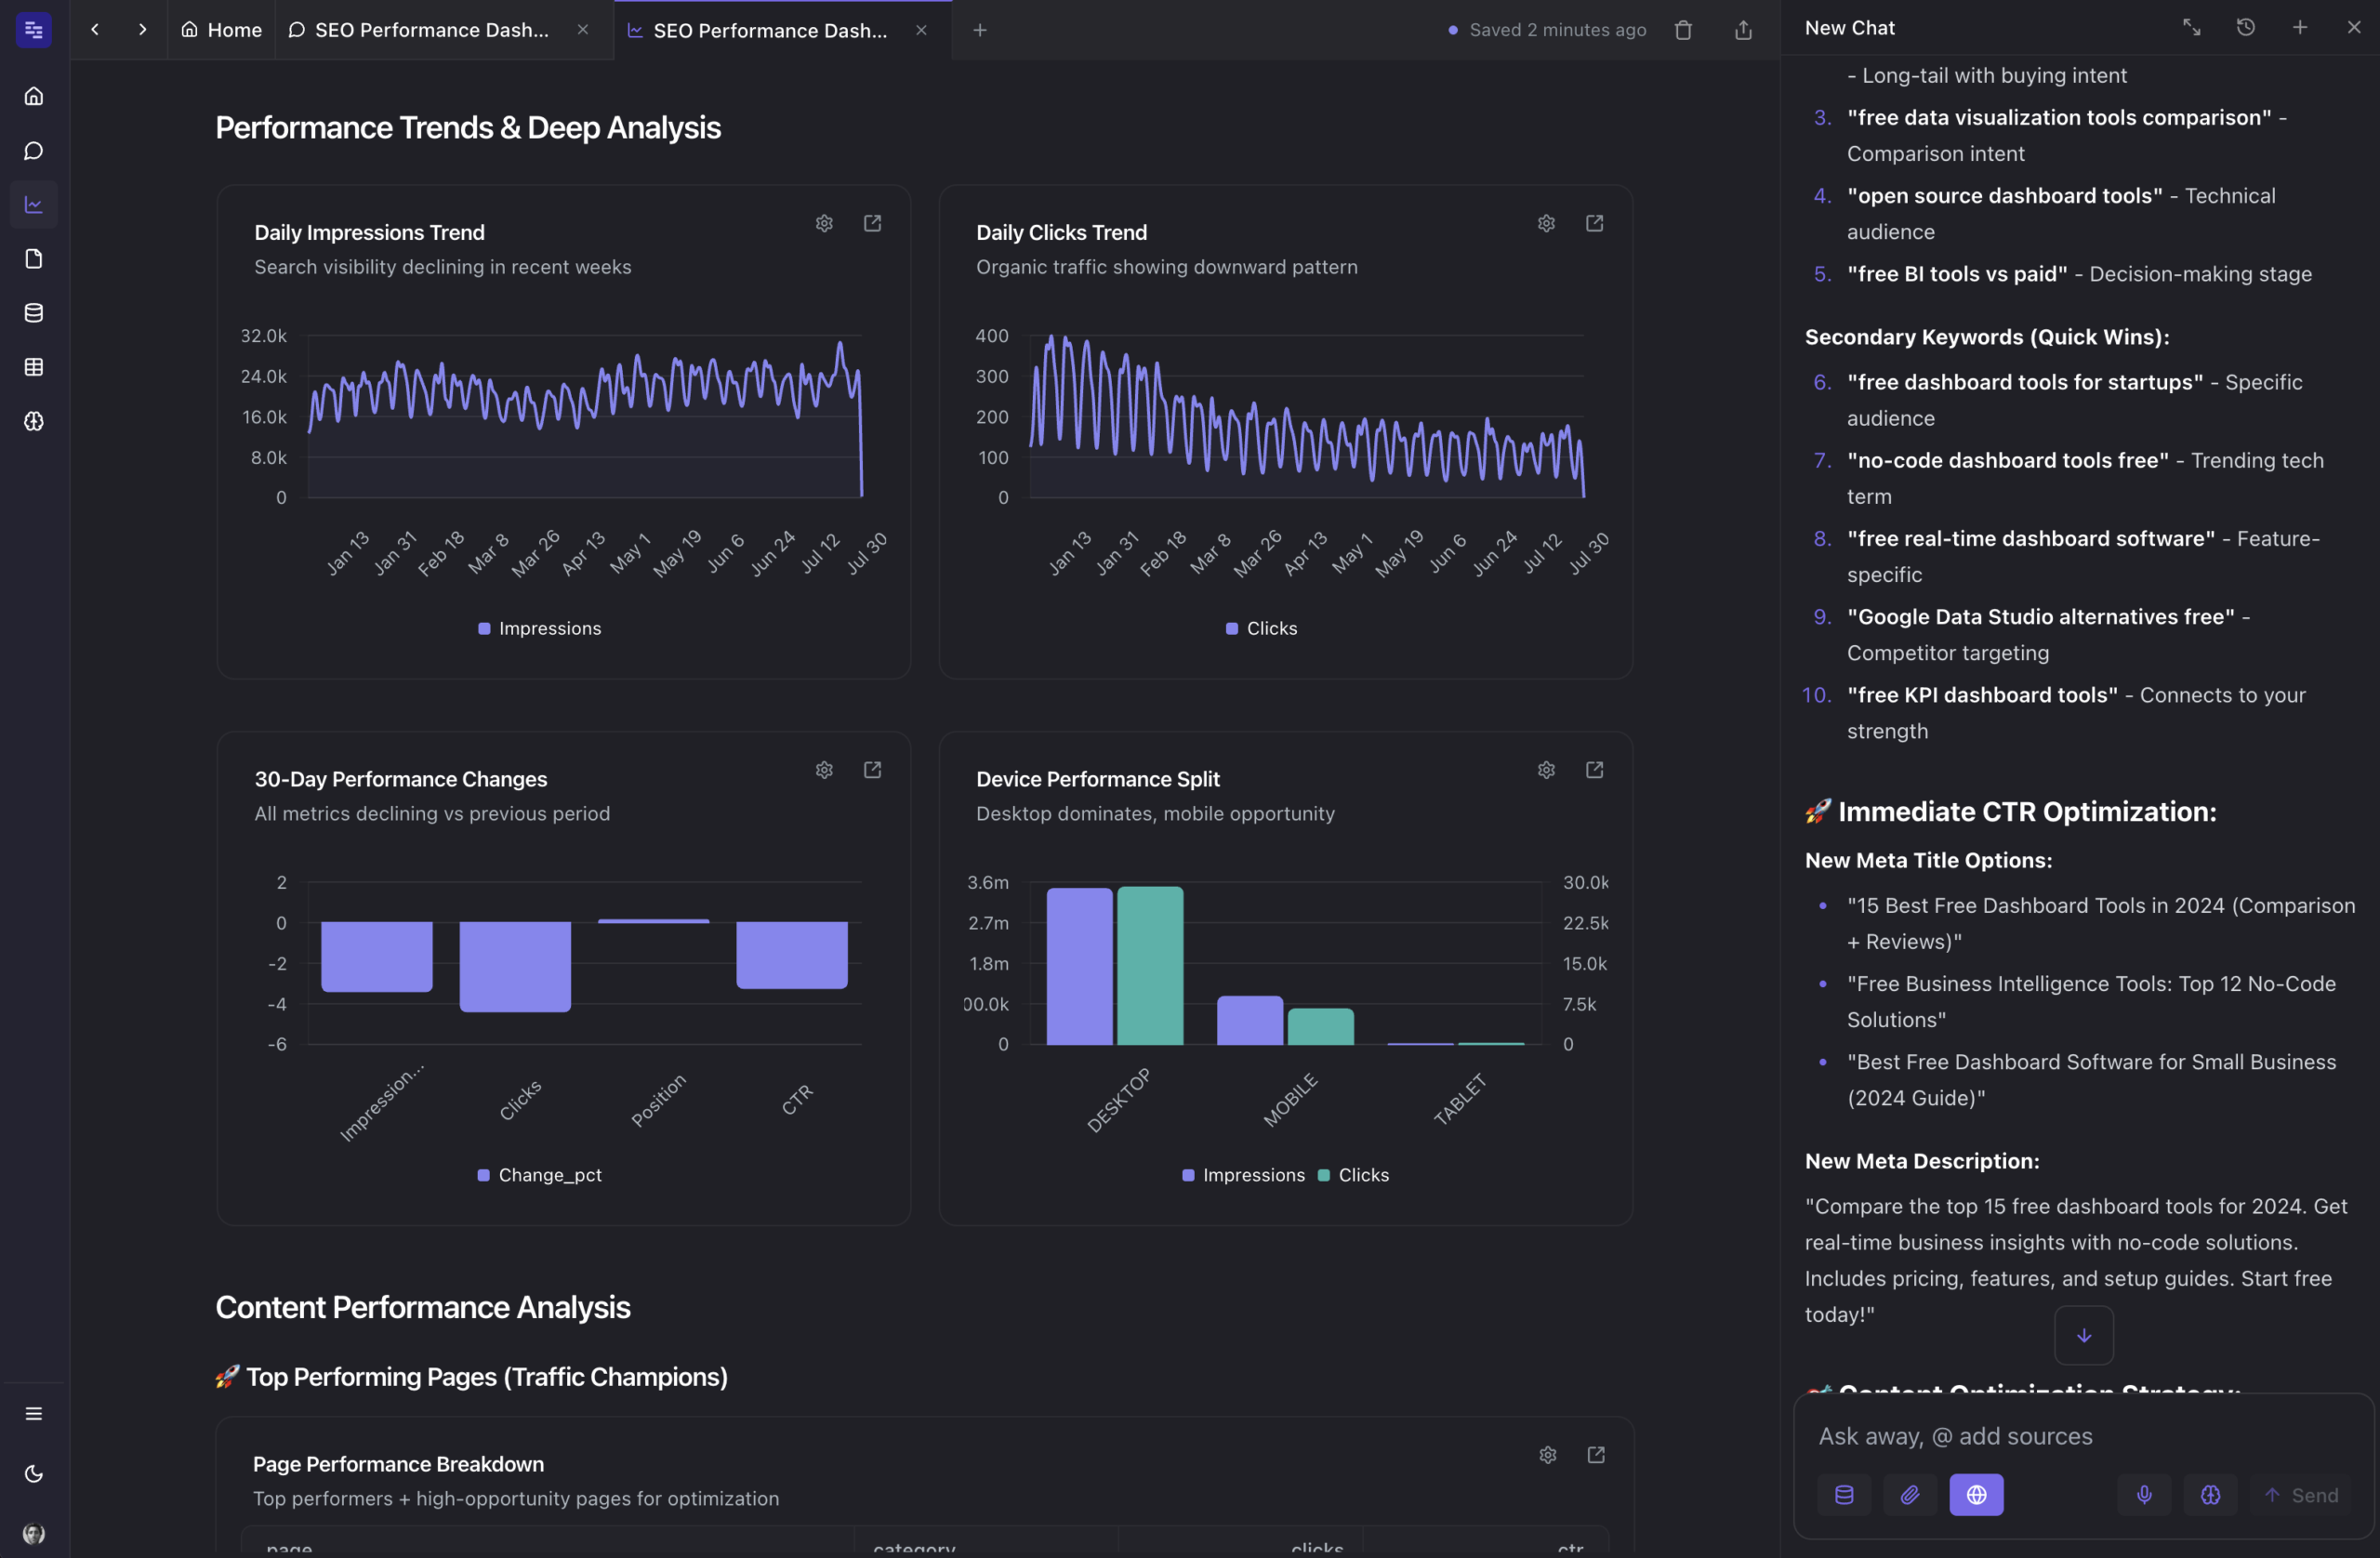Open the chat bubble icon in the sidebar
The image size is (2380, 1558).
click(x=33, y=150)
